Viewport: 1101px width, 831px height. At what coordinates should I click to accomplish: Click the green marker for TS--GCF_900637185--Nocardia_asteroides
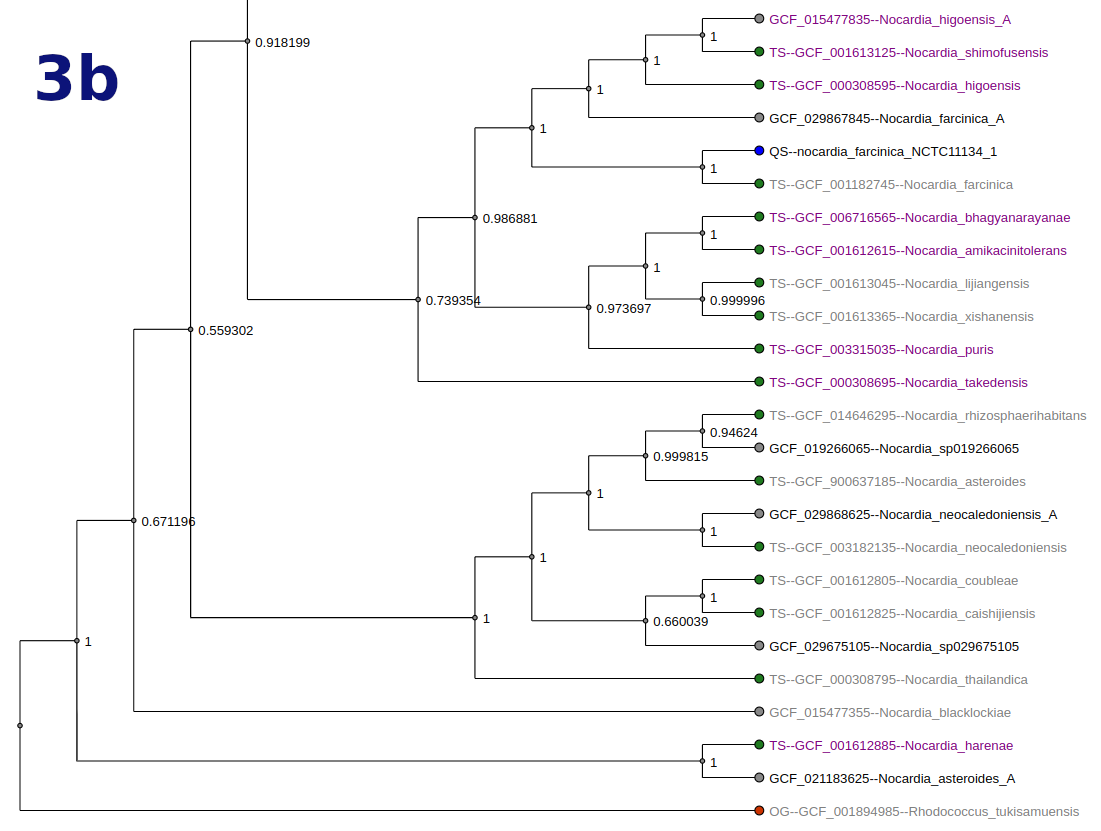point(759,480)
